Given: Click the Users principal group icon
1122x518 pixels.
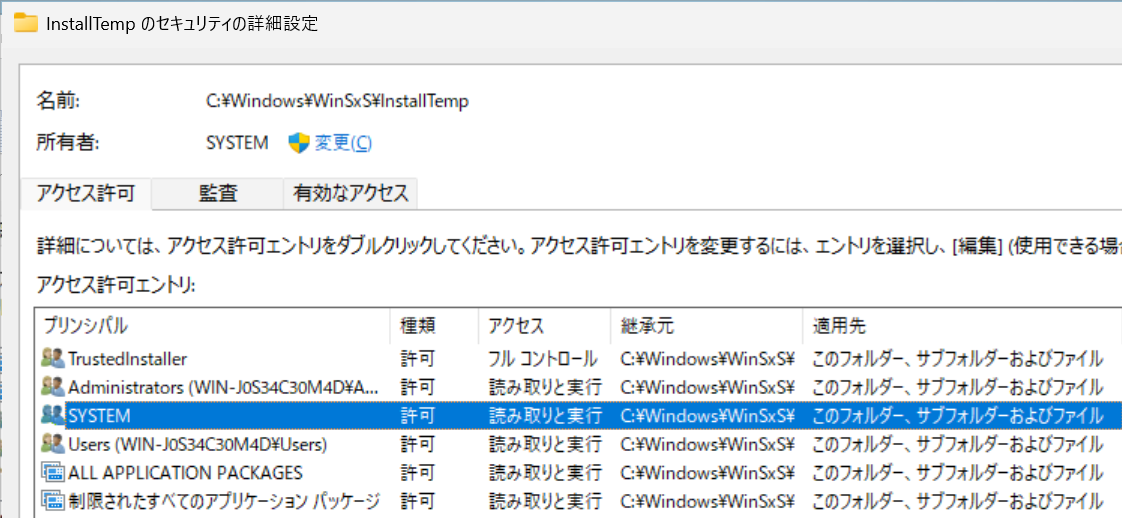Looking at the screenshot, I should tap(53, 444).
